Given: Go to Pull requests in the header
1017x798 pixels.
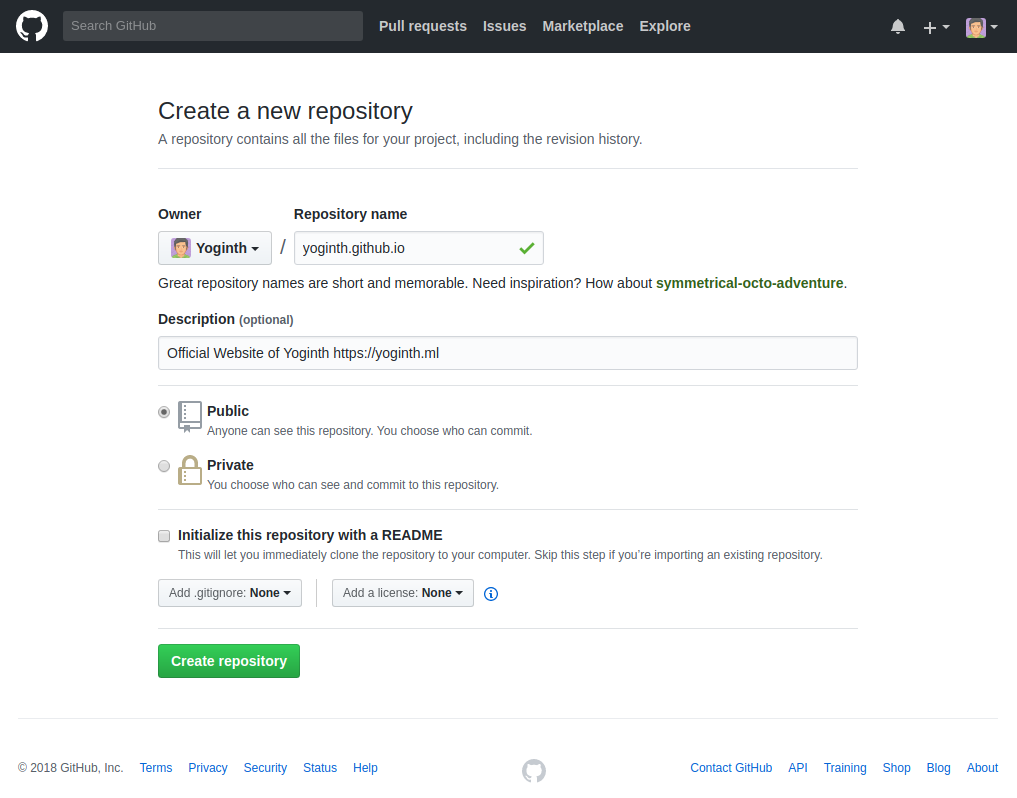Looking at the screenshot, I should coord(423,26).
